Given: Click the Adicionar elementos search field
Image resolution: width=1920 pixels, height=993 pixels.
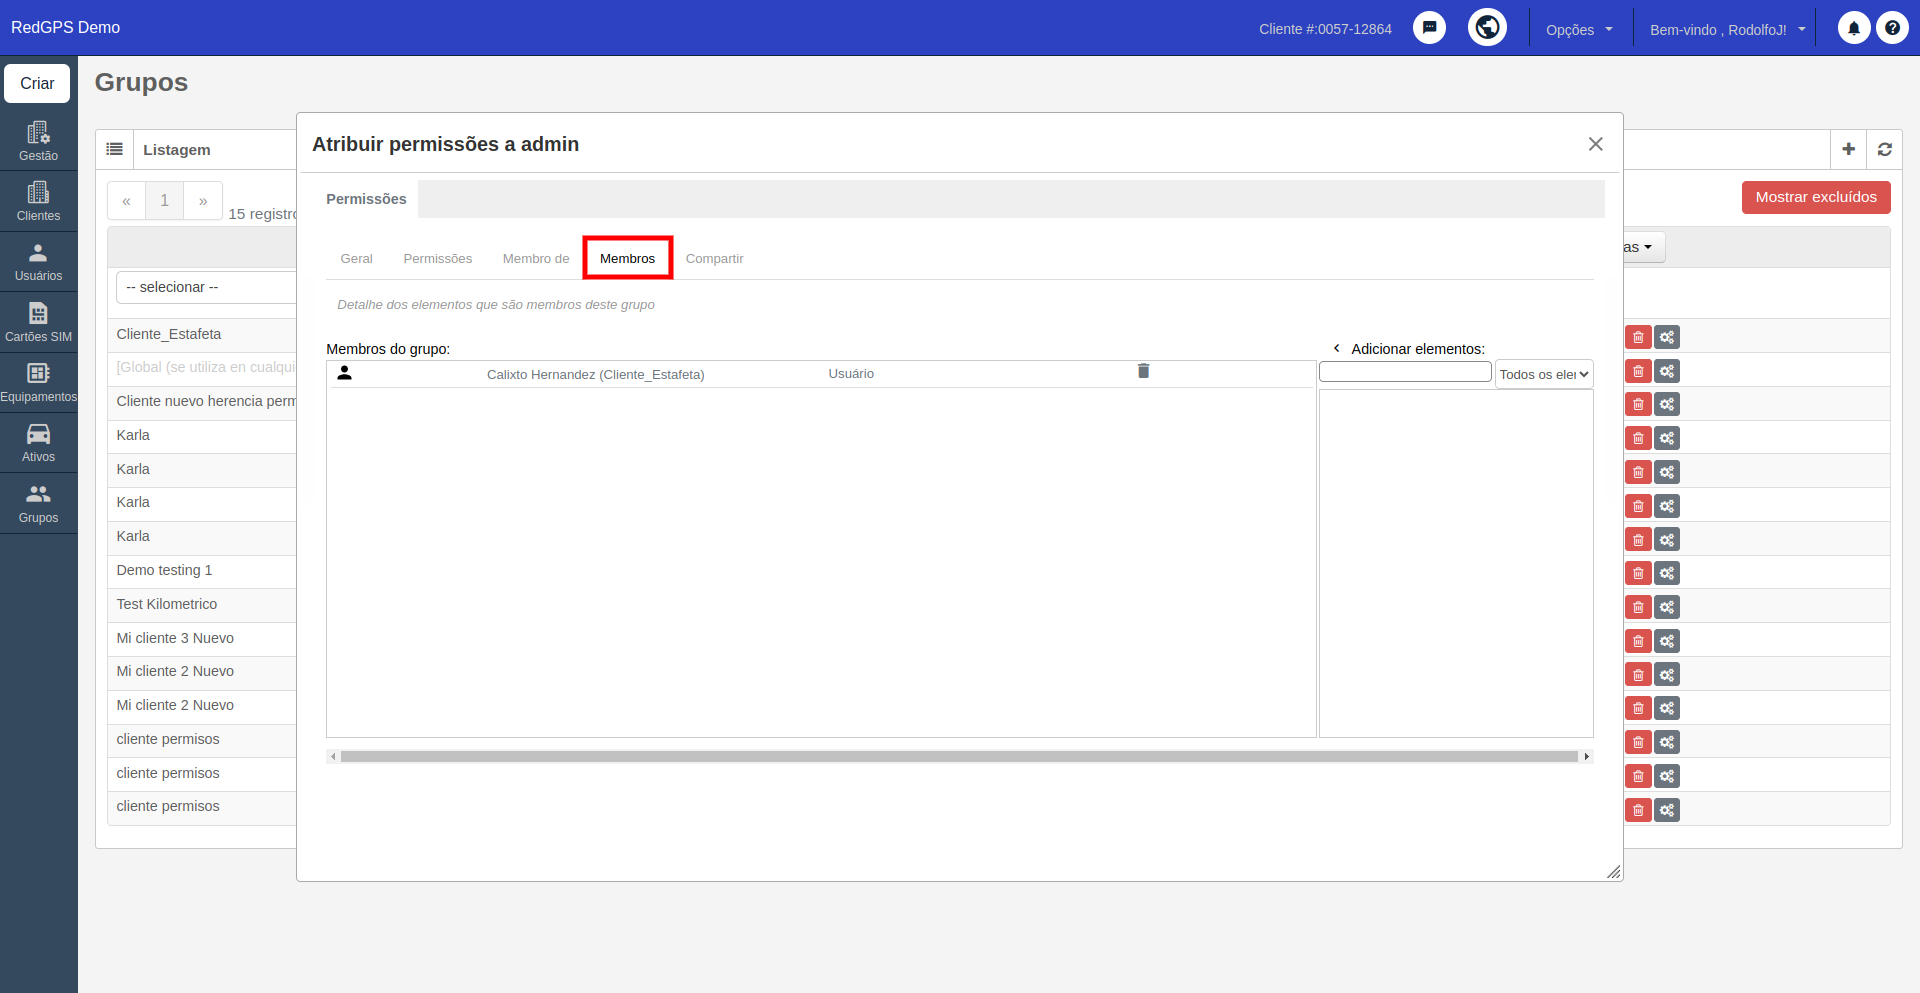Looking at the screenshot, I should (1405, 372).
